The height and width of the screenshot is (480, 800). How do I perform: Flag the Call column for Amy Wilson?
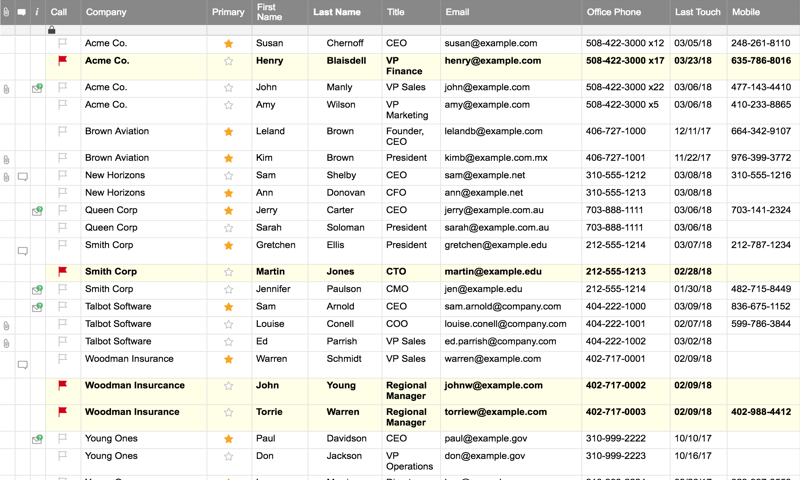[63, 105]
